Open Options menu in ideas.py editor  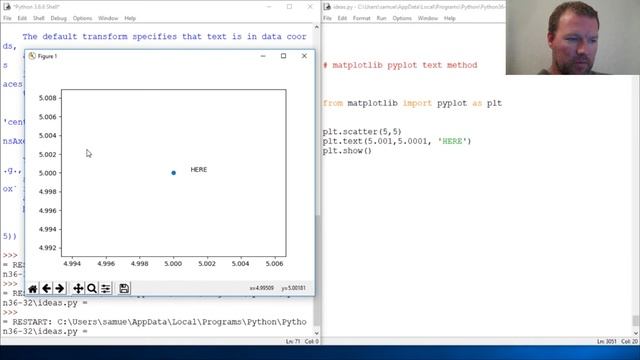coord(402,18)
